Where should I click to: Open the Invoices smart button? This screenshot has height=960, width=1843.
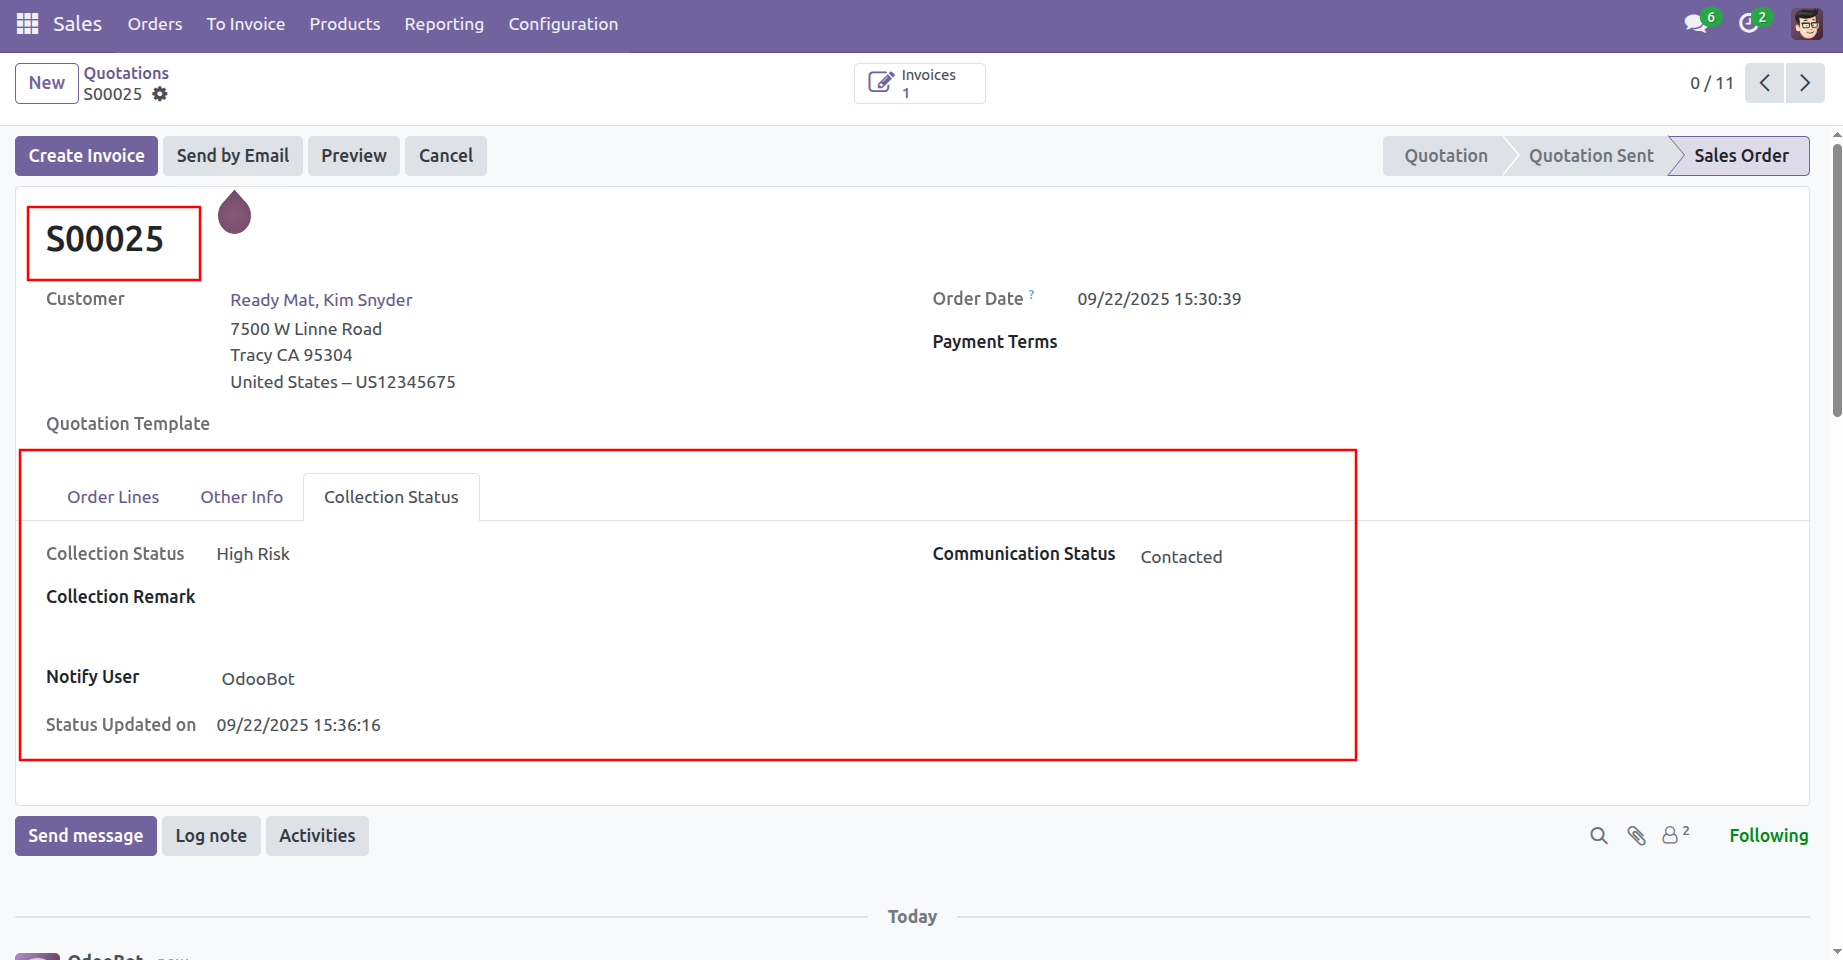(919, 83)
